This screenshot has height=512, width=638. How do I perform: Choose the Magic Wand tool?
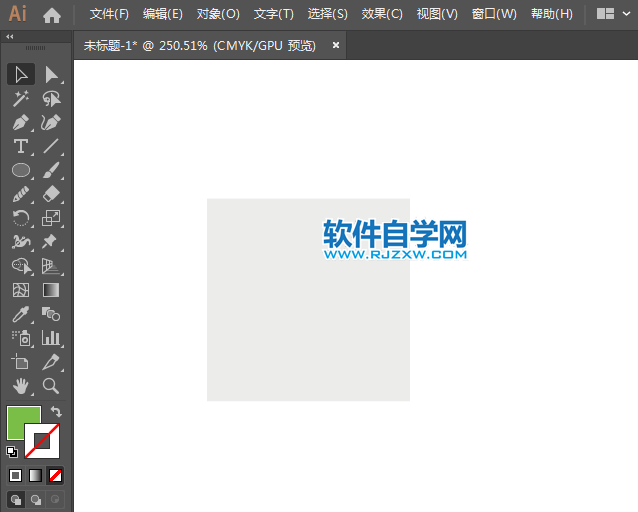point(21,98)
